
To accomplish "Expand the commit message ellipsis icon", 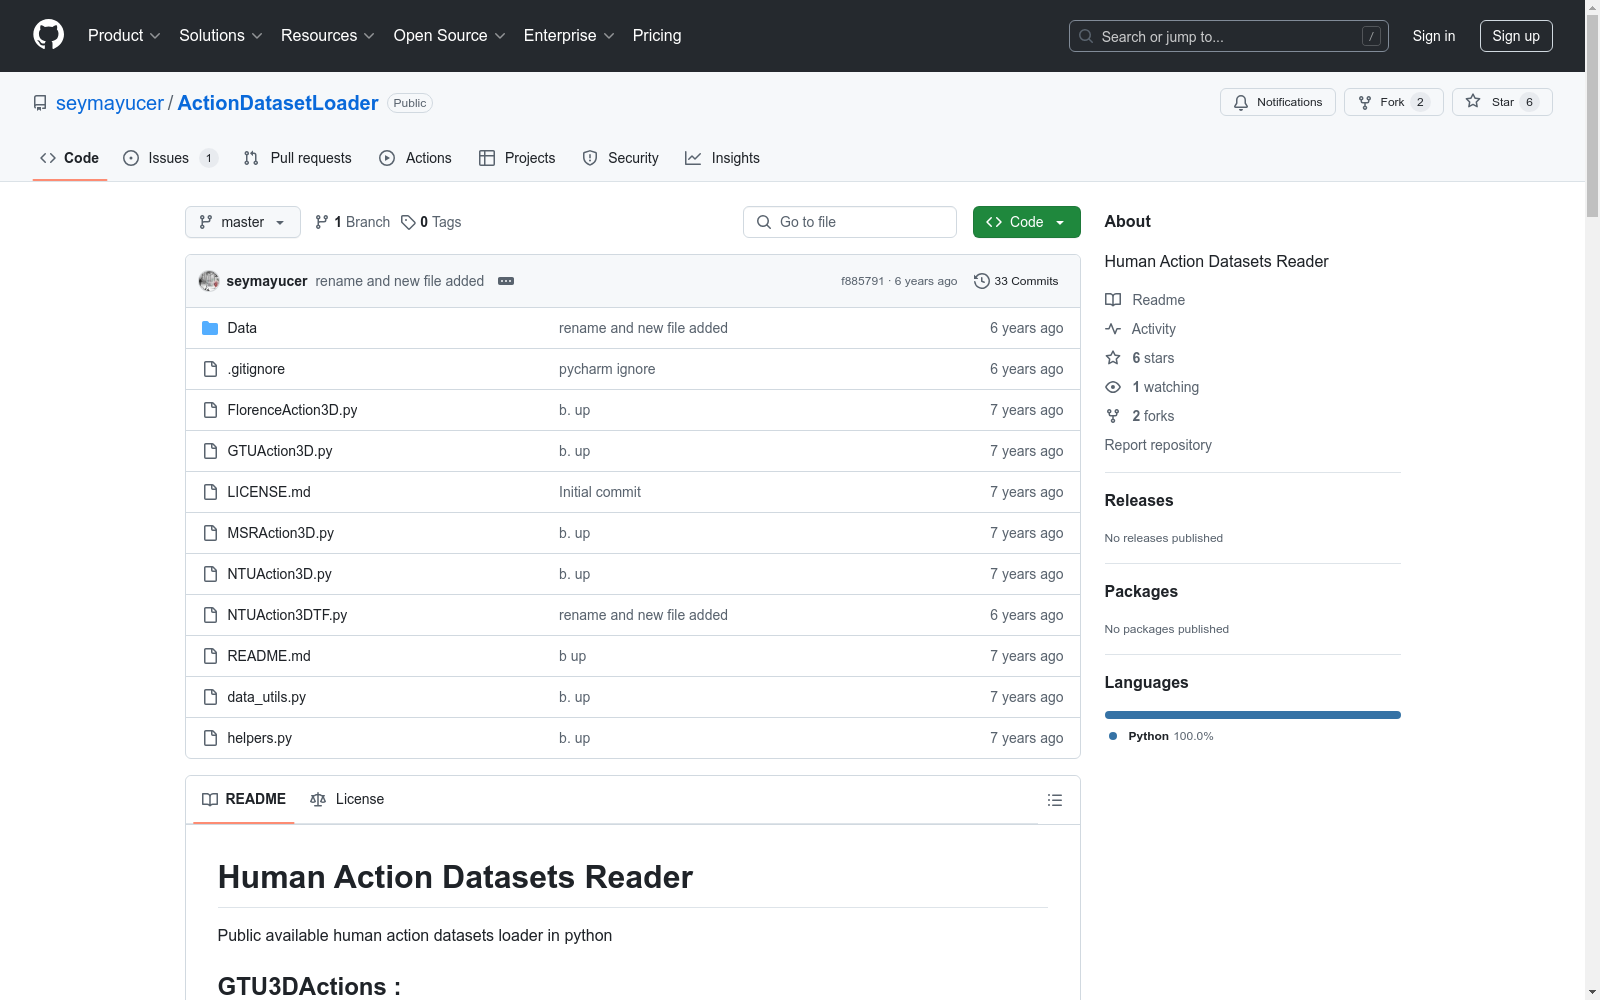I will pos(506,281).
